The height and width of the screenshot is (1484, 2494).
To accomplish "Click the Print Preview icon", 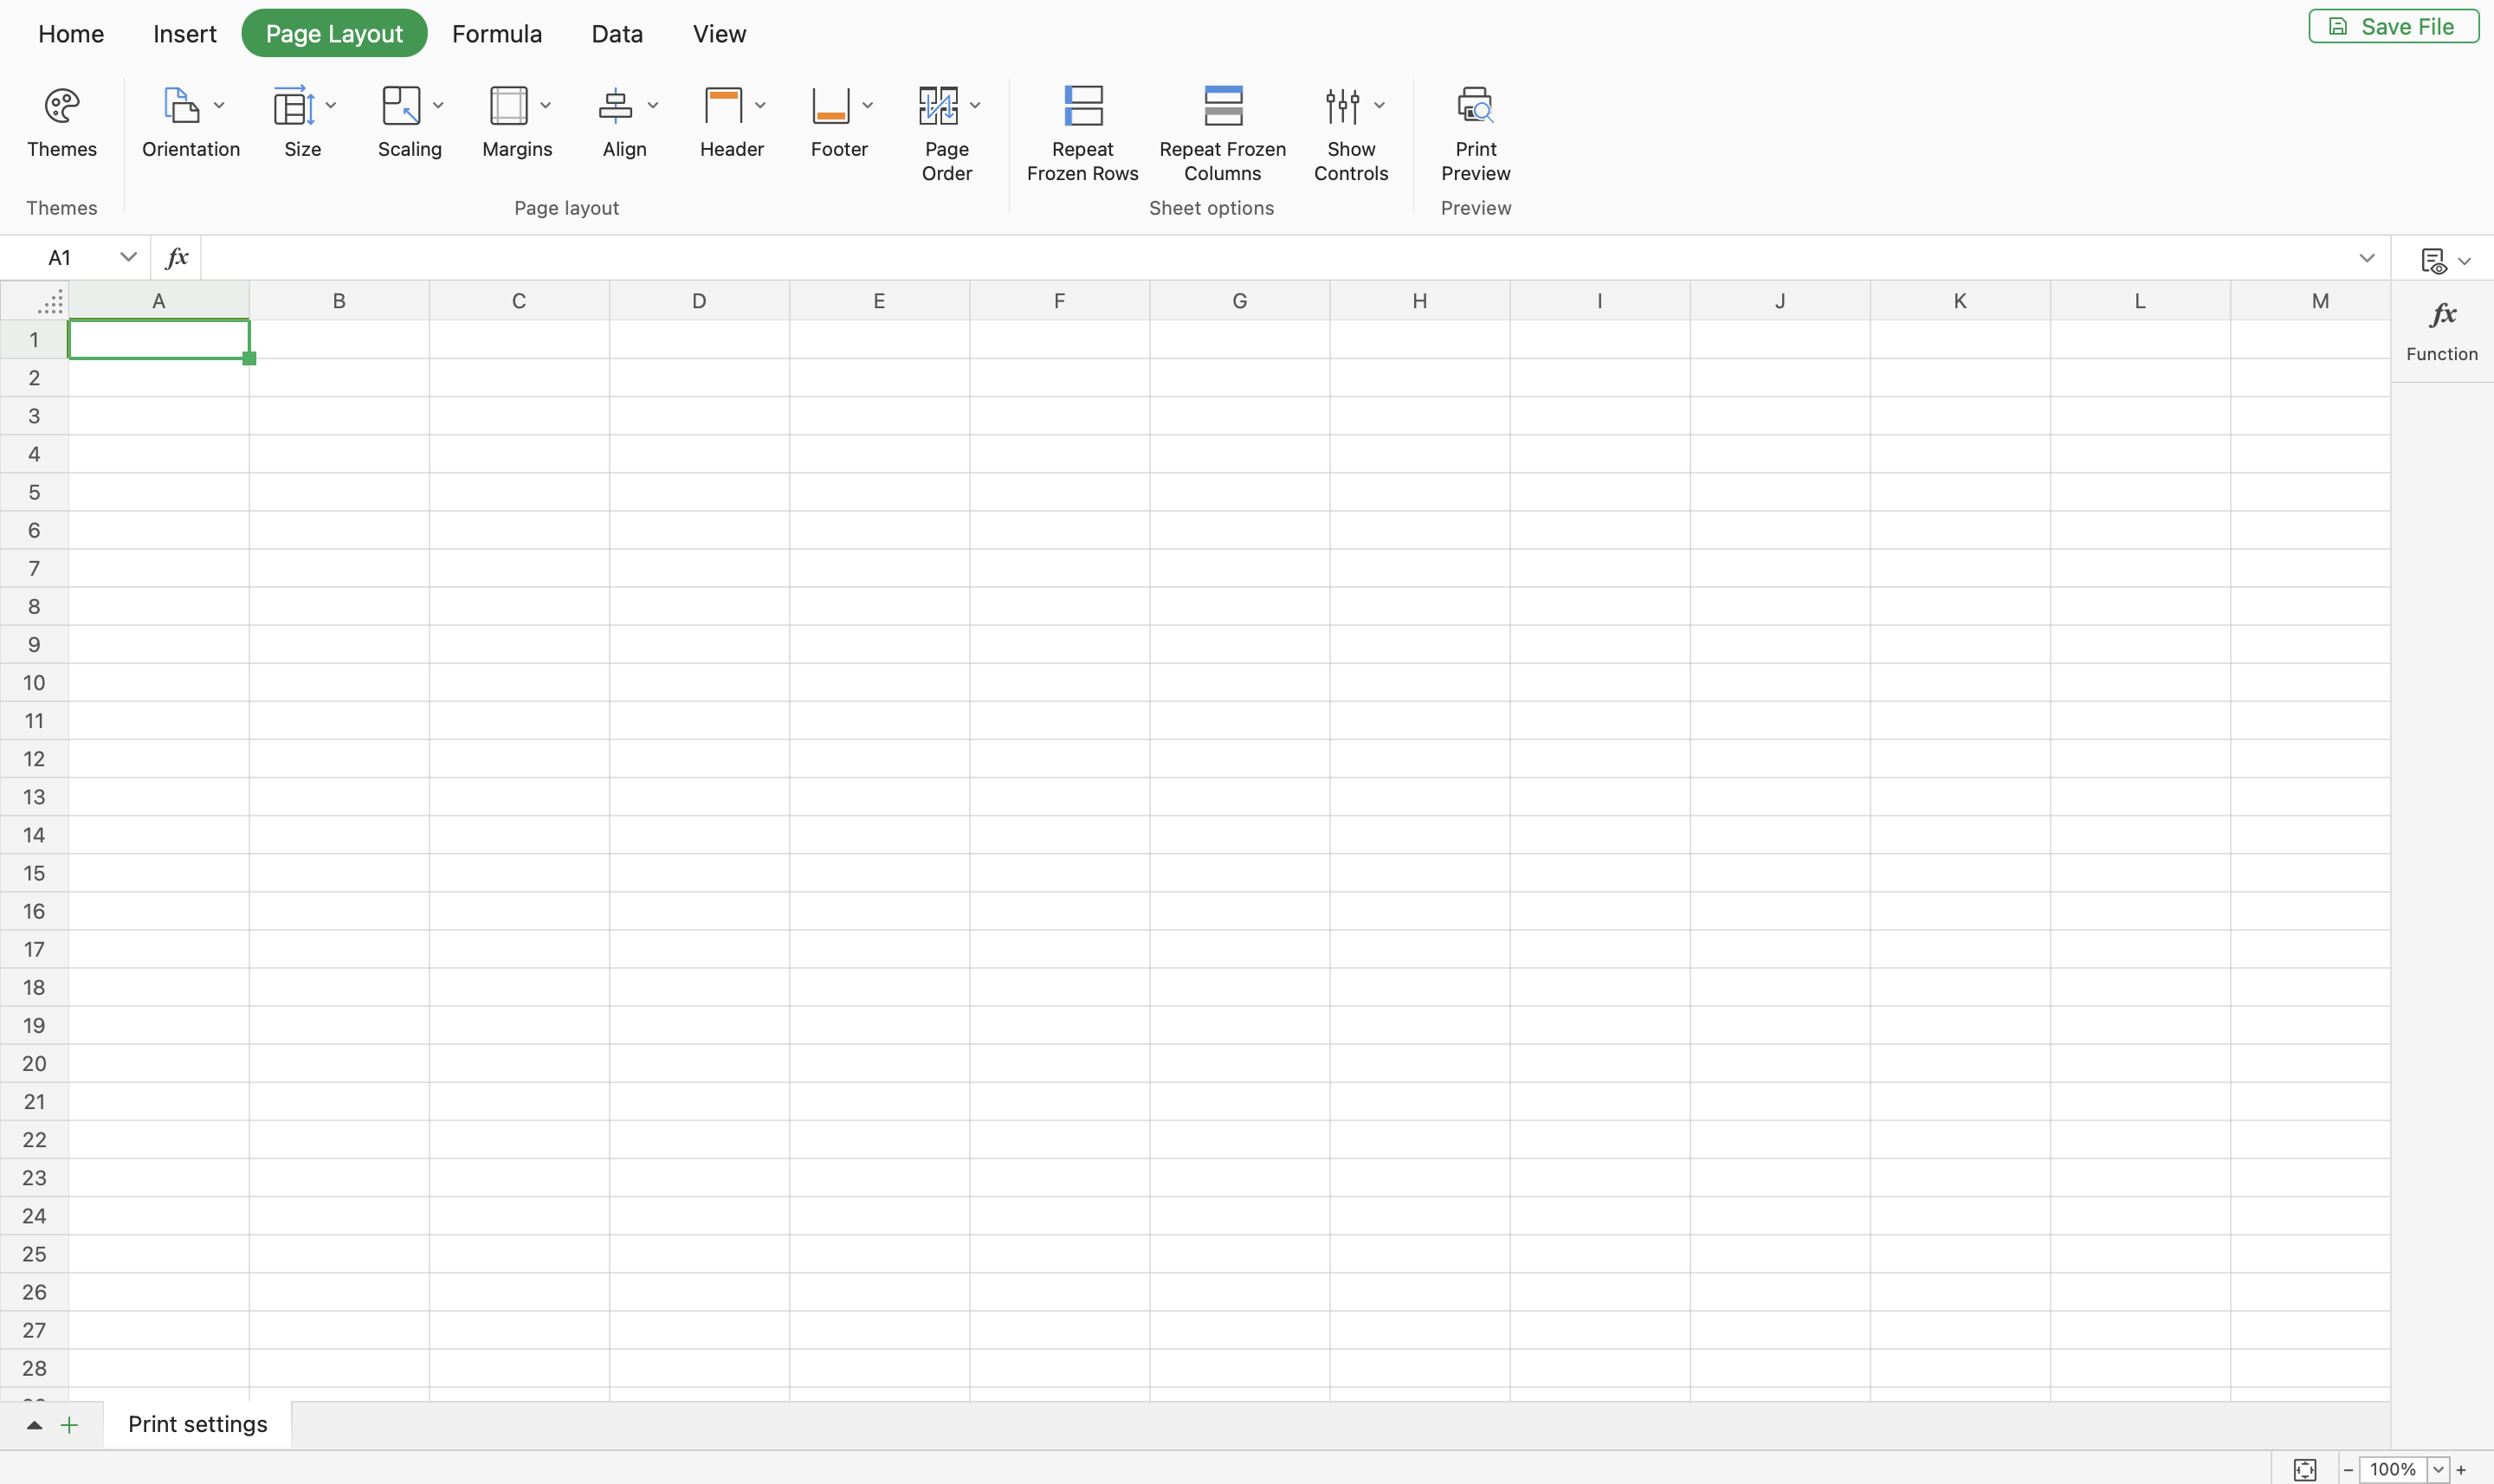I will click(1475, 106).
